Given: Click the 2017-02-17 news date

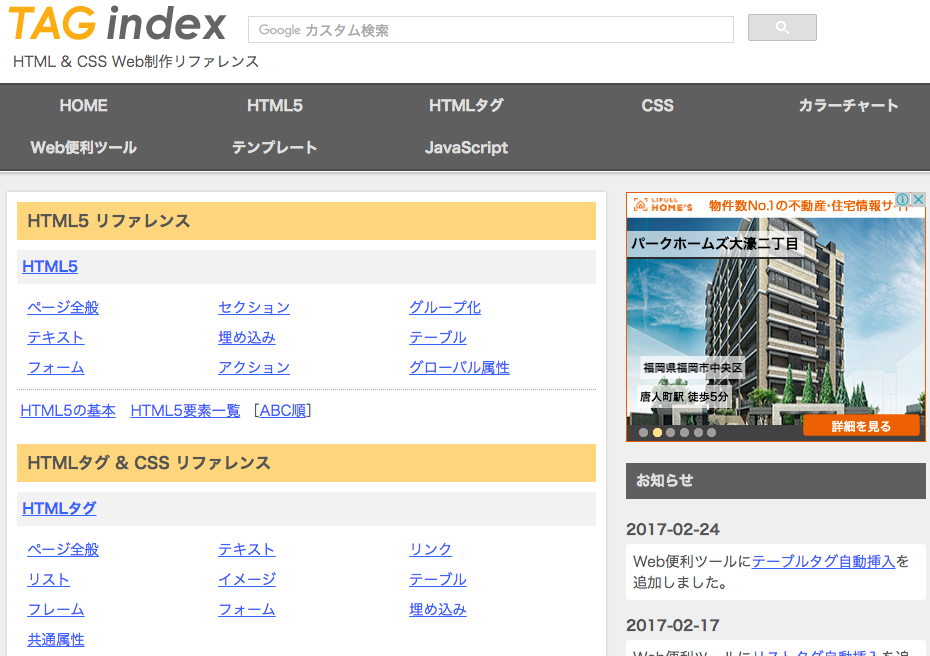Looking at the screenshot, I should click(673, 625).
